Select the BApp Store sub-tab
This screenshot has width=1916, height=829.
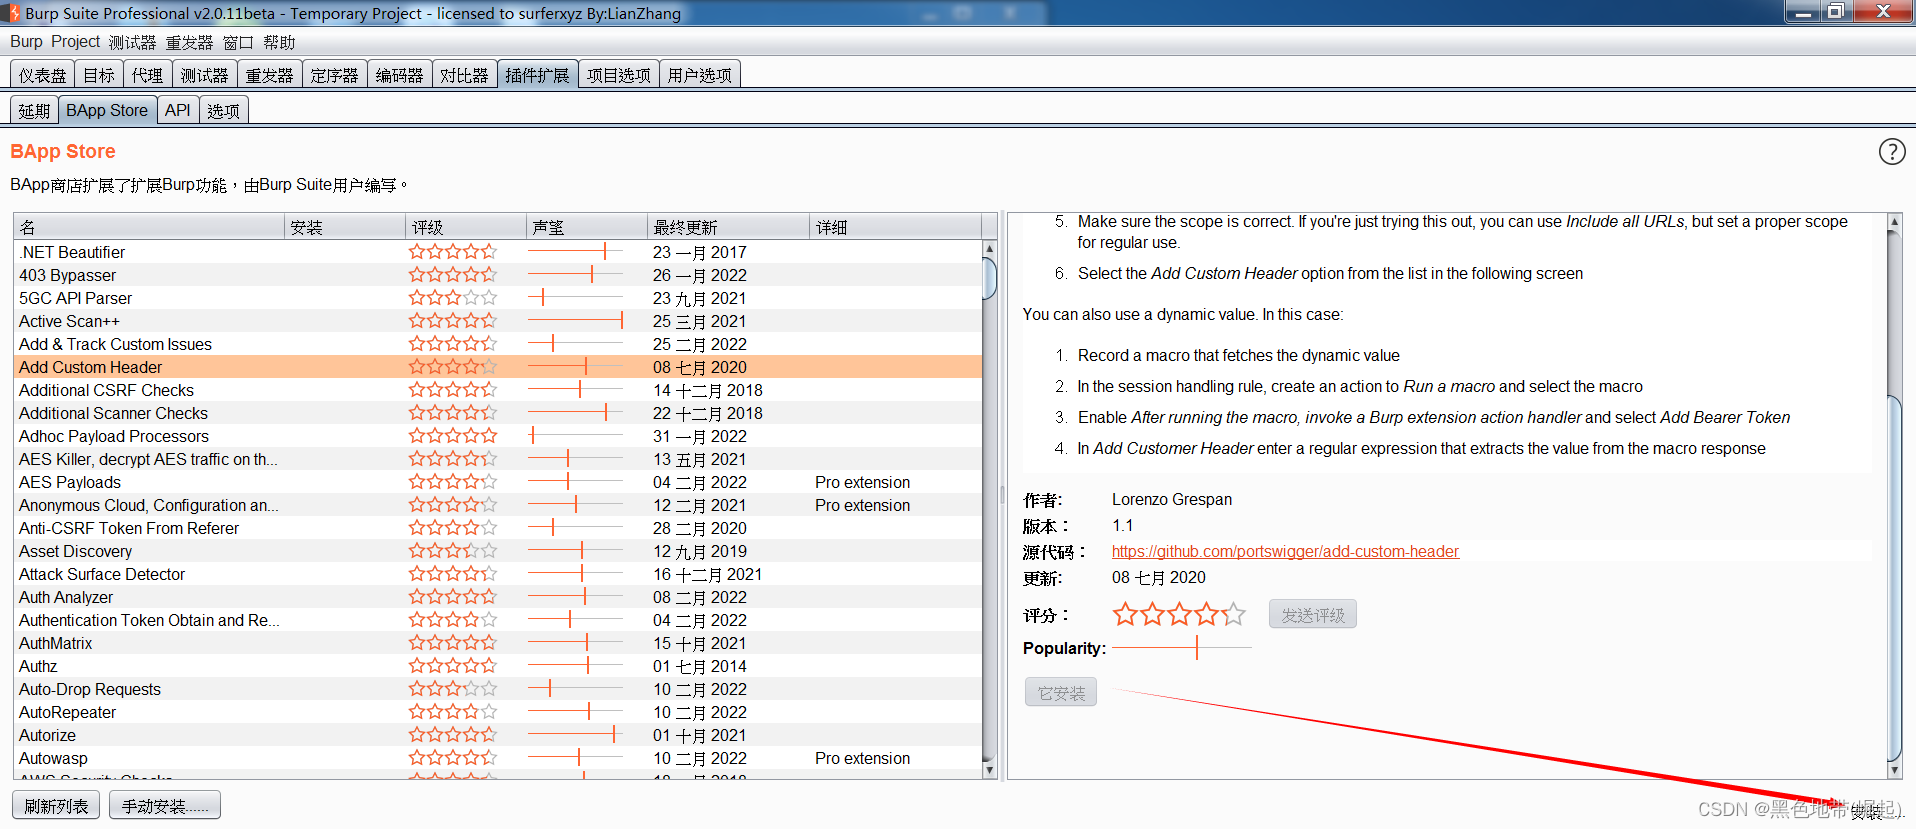[107, 110]
